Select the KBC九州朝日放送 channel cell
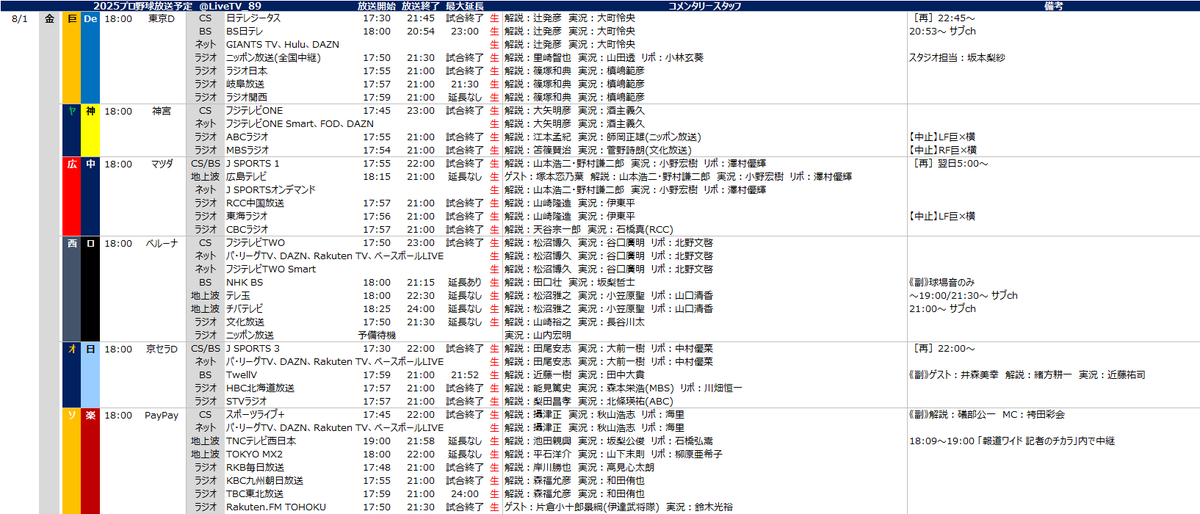Image resolution: width=1200 pixels, height=514 pixels. click(264, 479)
